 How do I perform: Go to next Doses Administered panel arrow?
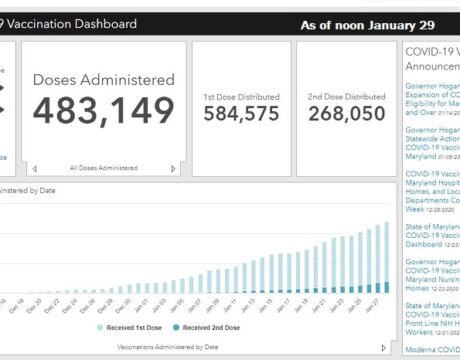(173, 169)
